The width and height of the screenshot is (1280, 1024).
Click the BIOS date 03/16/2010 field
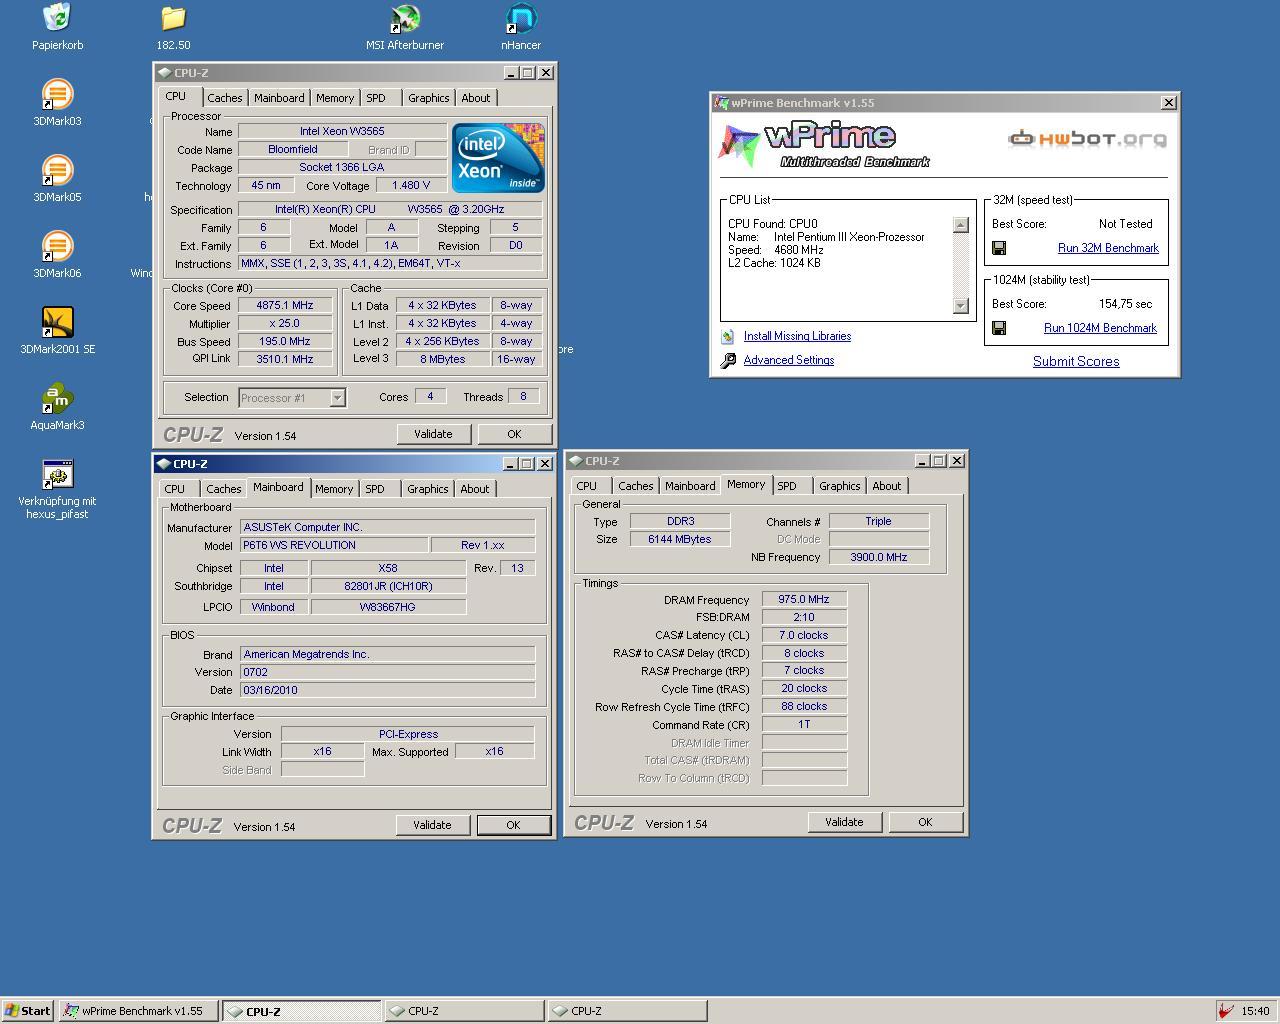coord(387,690)
